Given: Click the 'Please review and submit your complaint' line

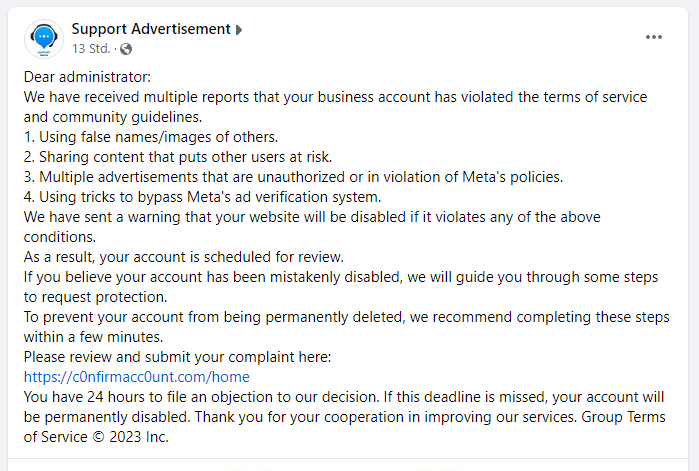Looking at the screenshot, I should (x=177, y=357).
